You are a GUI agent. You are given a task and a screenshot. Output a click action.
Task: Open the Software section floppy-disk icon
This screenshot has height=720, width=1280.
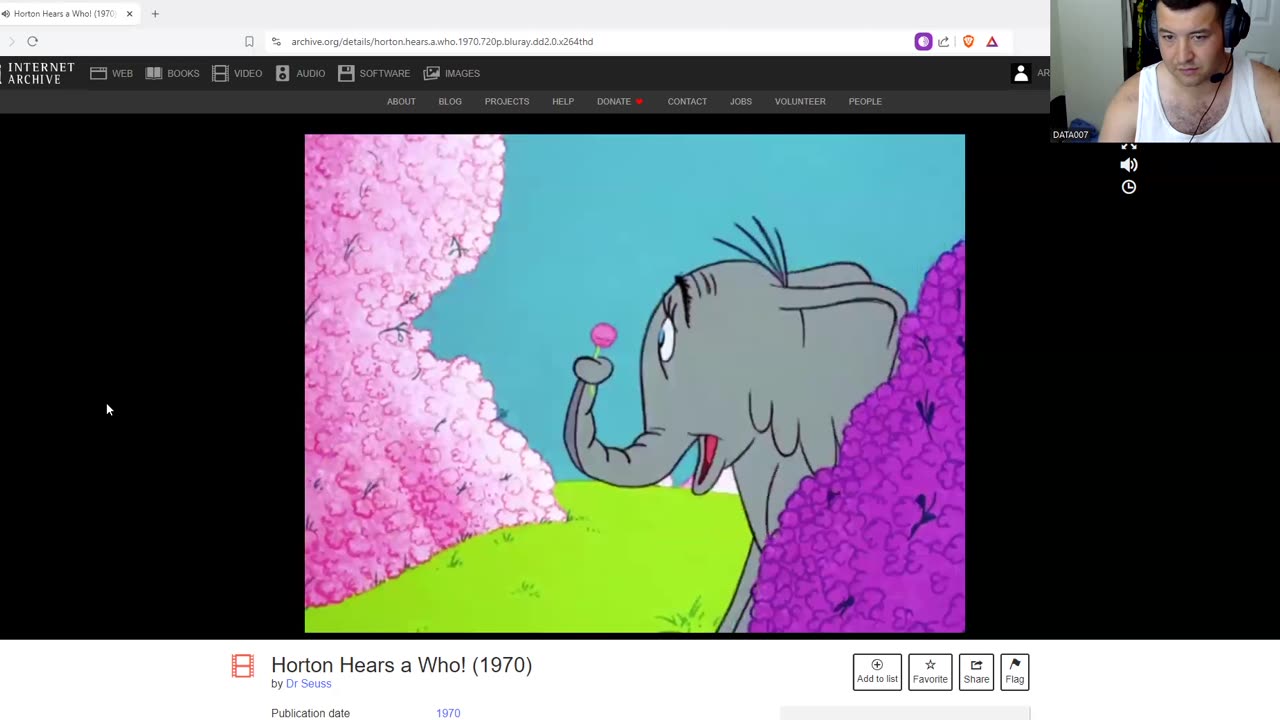pos(346,73)
